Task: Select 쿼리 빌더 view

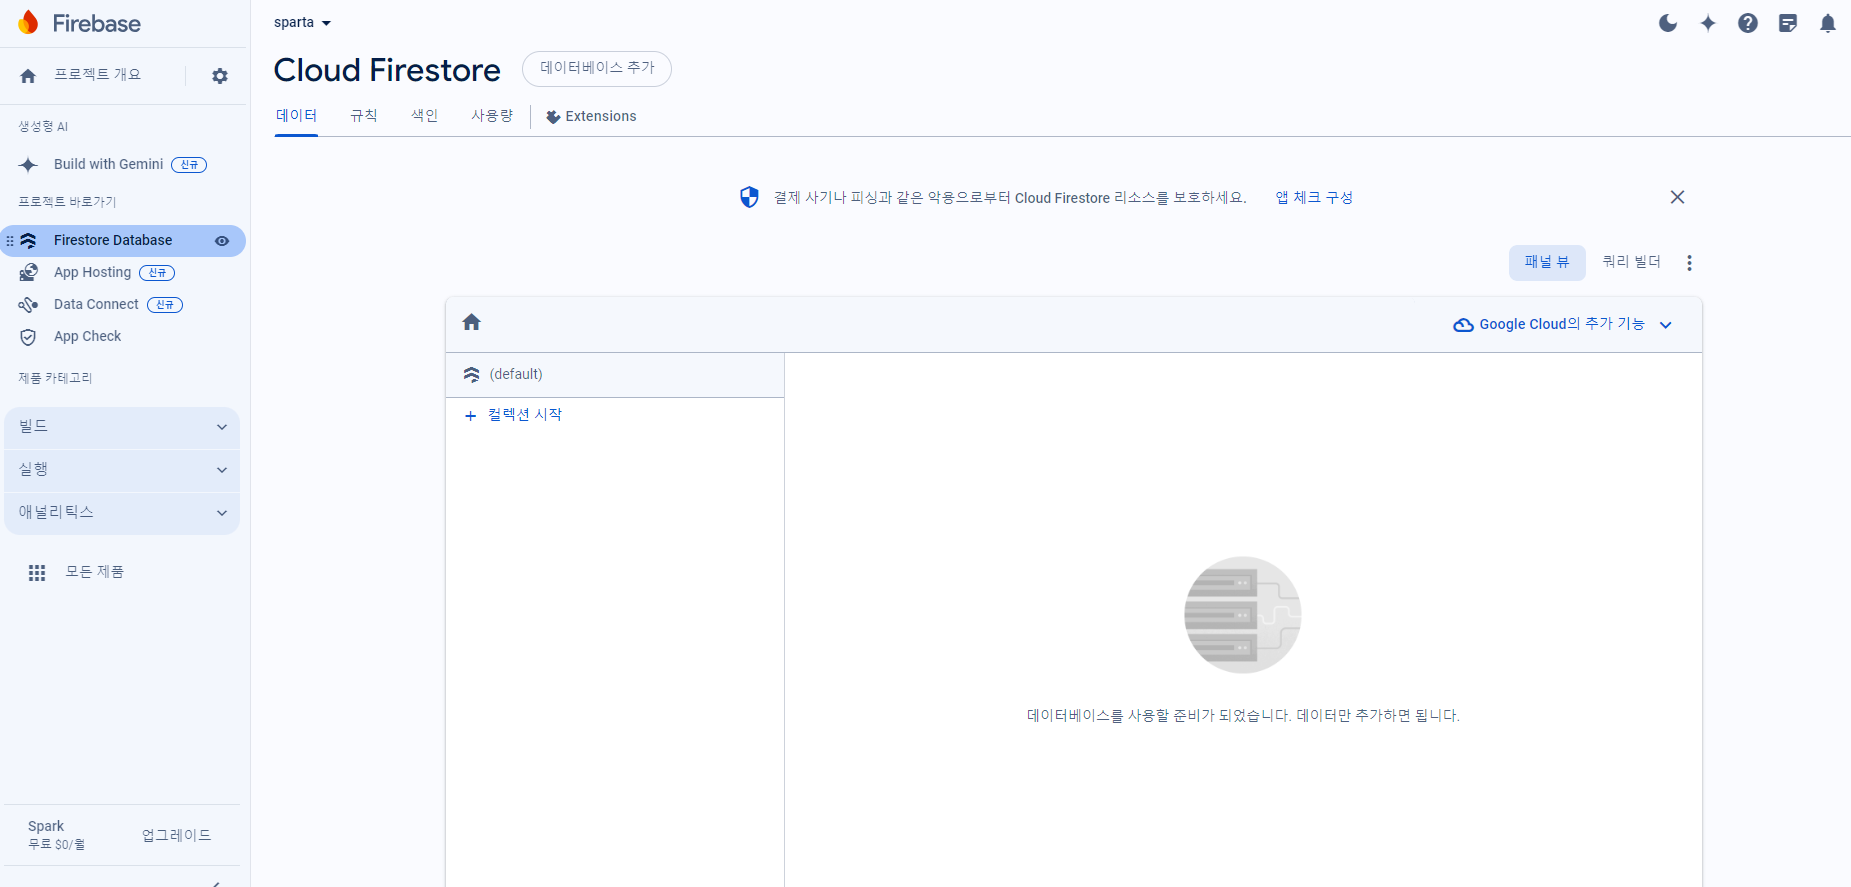Action: 1631,262
